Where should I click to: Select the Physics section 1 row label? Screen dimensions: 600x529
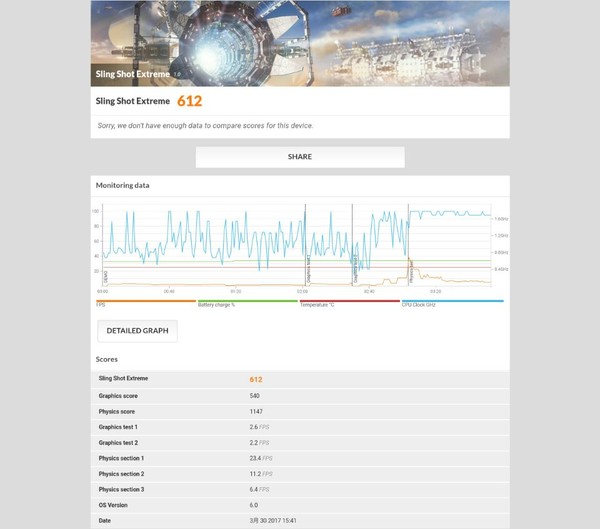point(121,458)
